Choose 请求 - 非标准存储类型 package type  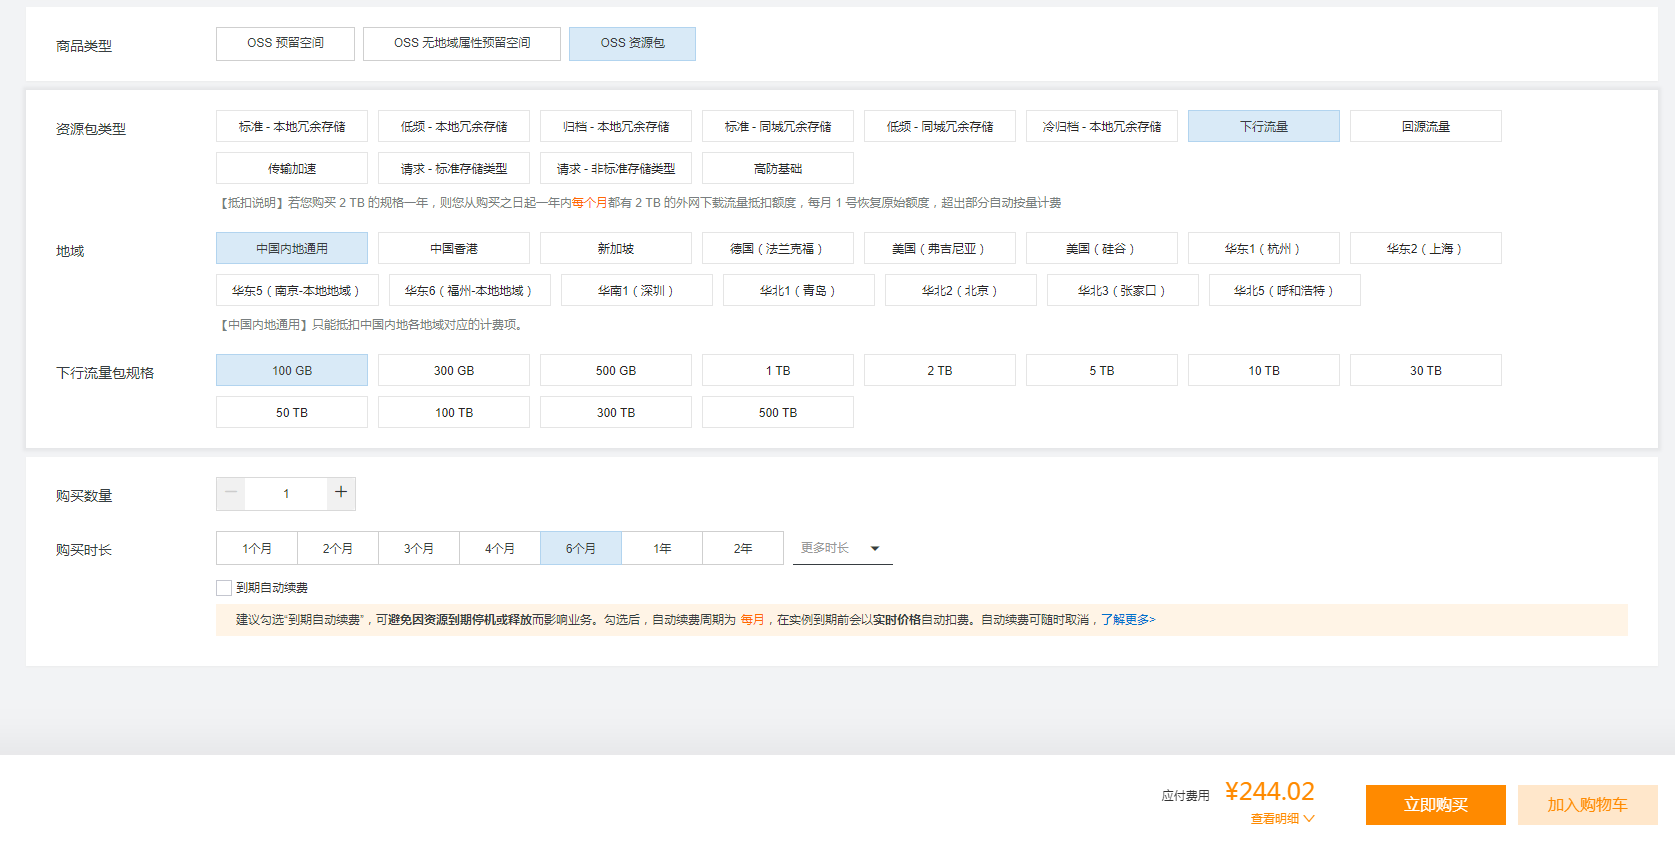616,168
